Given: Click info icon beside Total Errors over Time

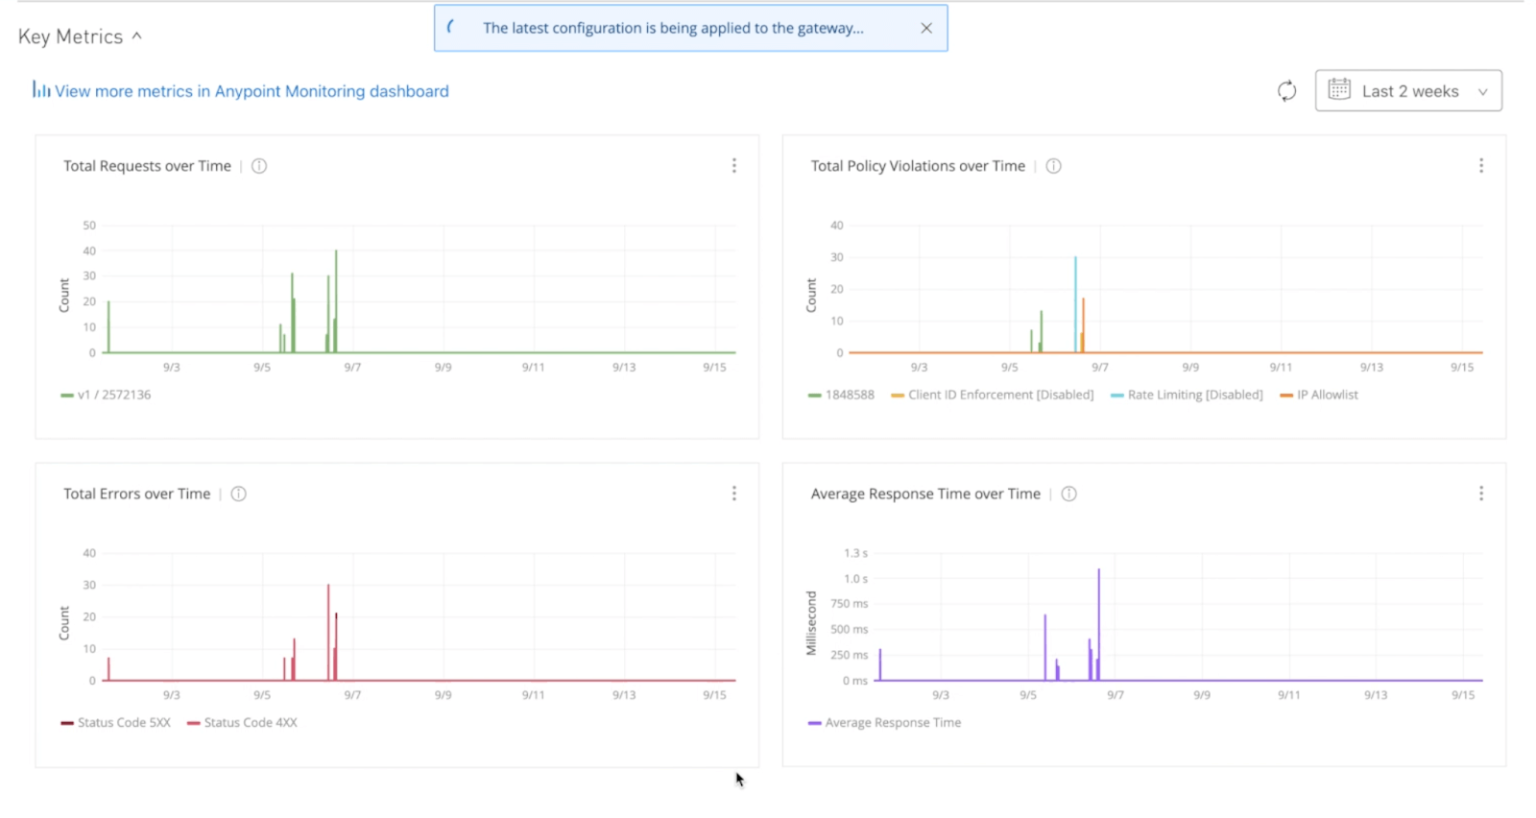Looking at the screenshot, I should pyautogui.click(x=239, y=494).
